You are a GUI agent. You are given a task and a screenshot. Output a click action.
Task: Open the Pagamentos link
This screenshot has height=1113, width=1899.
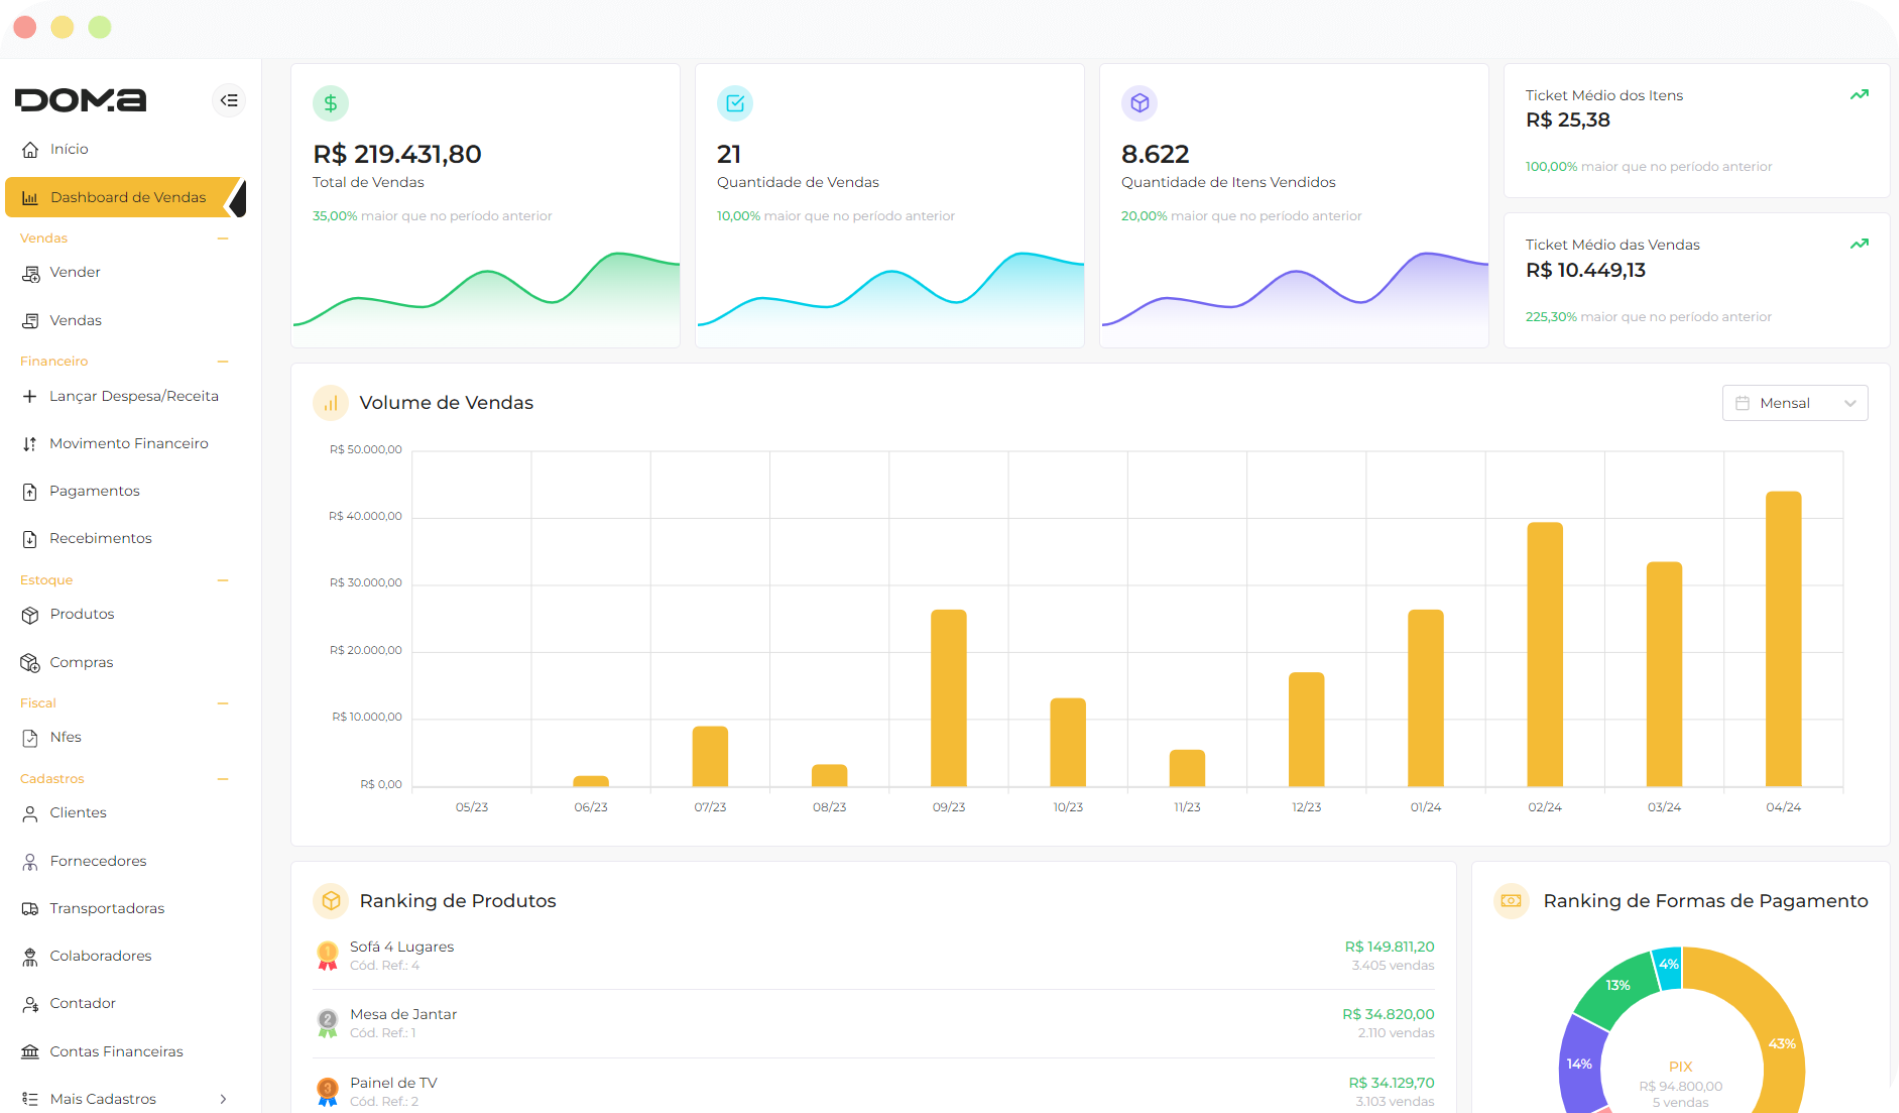click(x=94, y=491)
